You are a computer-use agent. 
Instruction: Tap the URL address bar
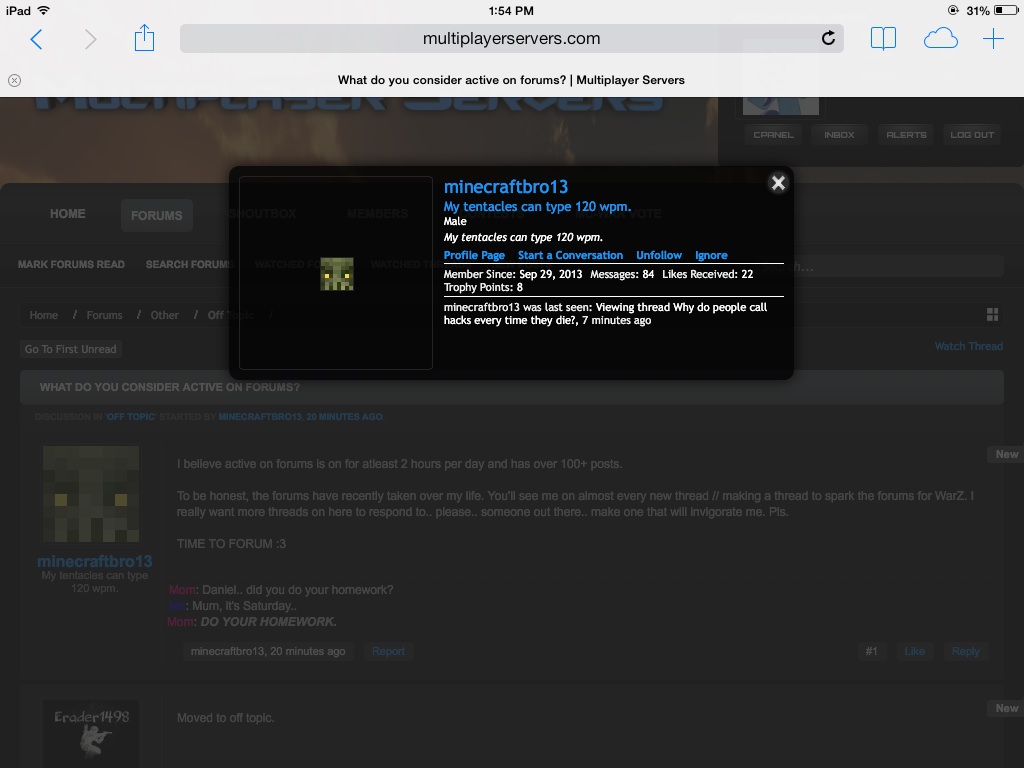pyautogui.click(x=510, y=39)
